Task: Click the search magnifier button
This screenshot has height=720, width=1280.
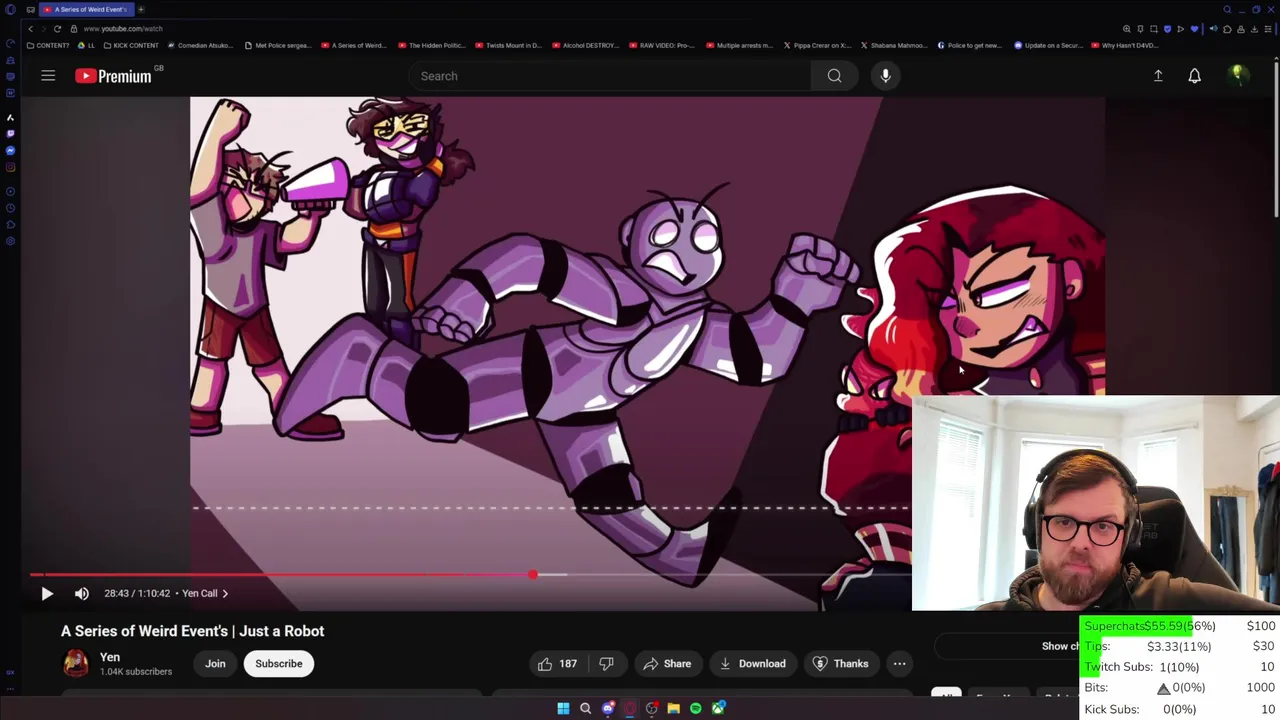Action: coord(834,76)
